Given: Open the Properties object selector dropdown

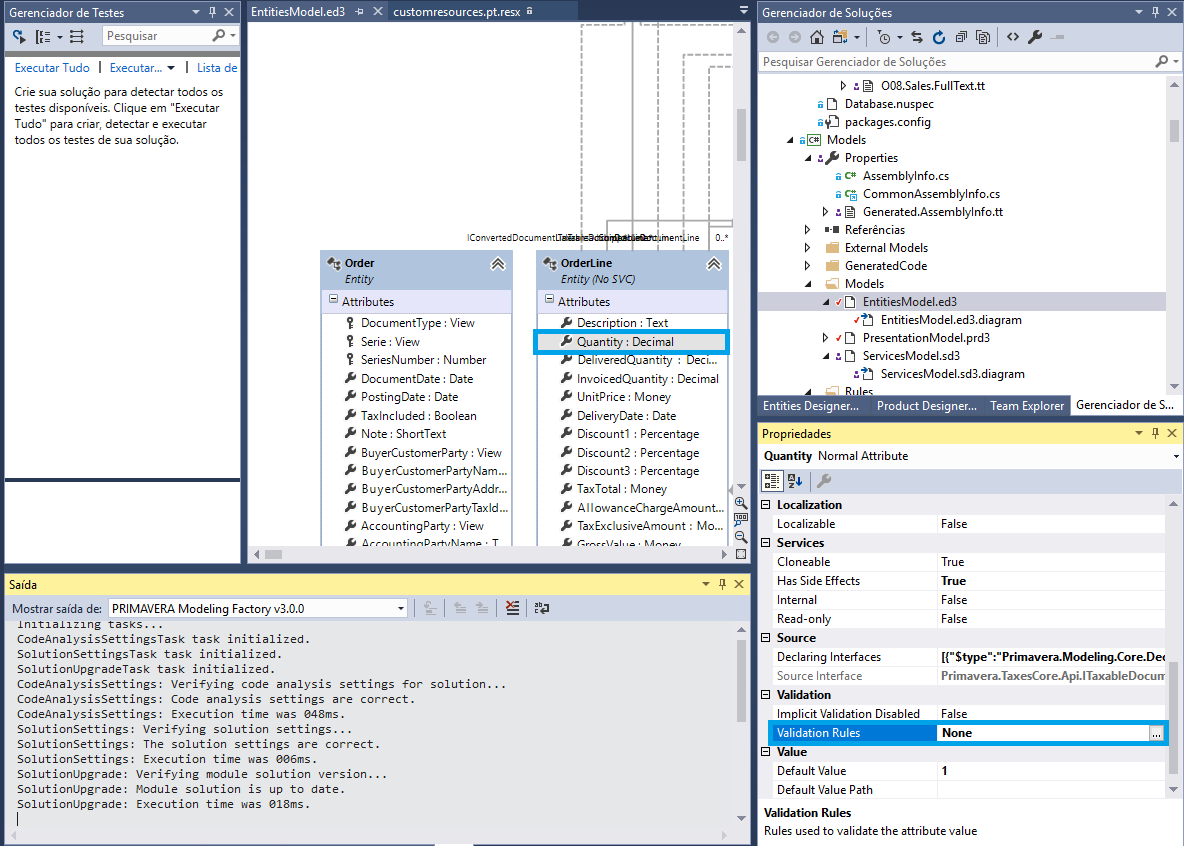Looking at the screenshot, I should pyautogui.click(x=1175, y=456).
